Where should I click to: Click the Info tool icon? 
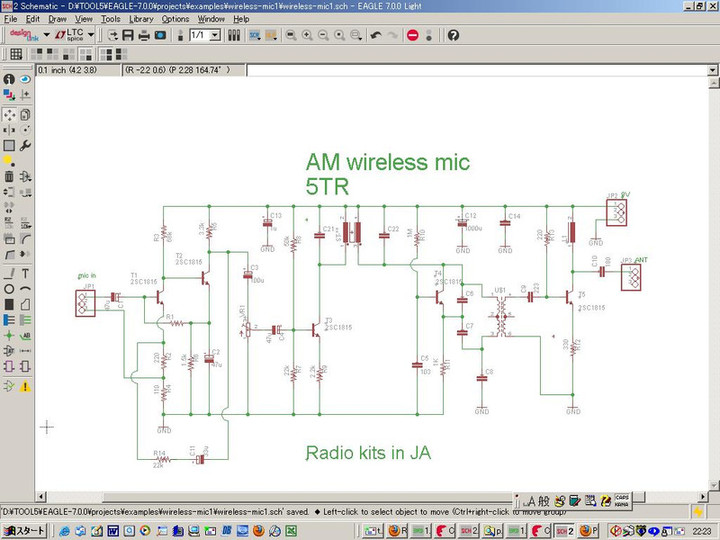click(9, 79)
